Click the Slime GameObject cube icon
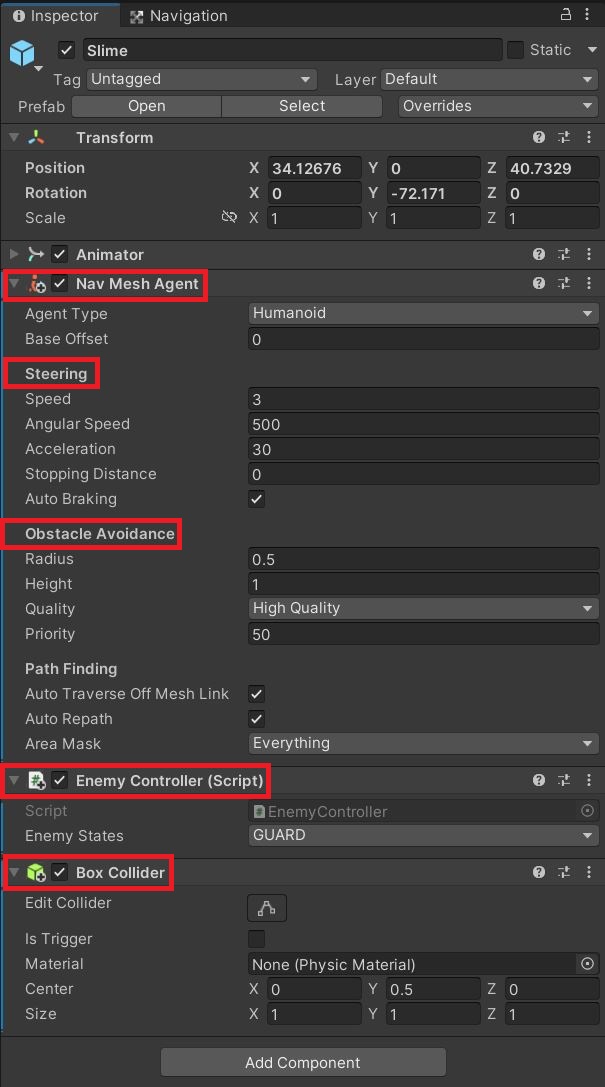605x1087 pixels. [x=22, y=53]
